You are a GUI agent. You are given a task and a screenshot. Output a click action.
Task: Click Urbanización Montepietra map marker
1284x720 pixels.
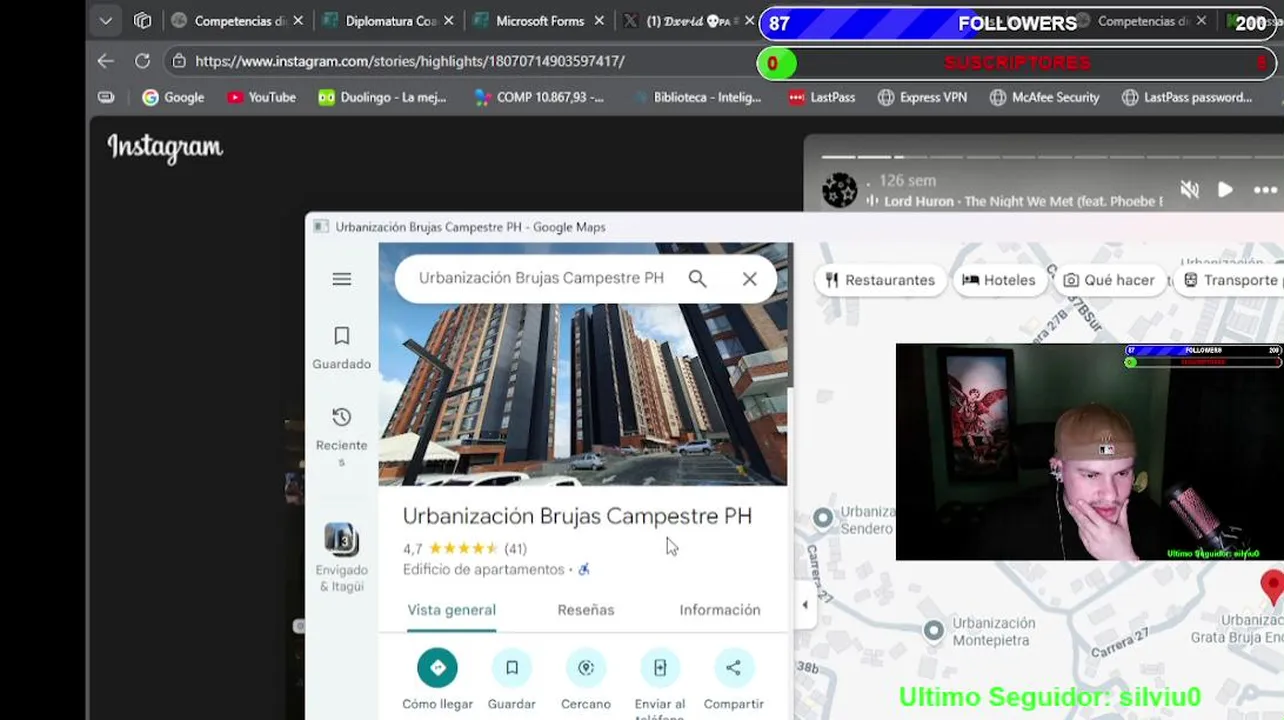tap(933, 630)
